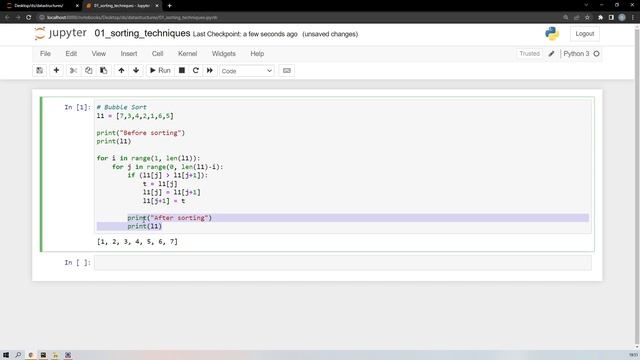Image resolution: width=640 pixels, height=360 pixels.
Task: Open a new browser tab
Action: [x=169, y=6]
